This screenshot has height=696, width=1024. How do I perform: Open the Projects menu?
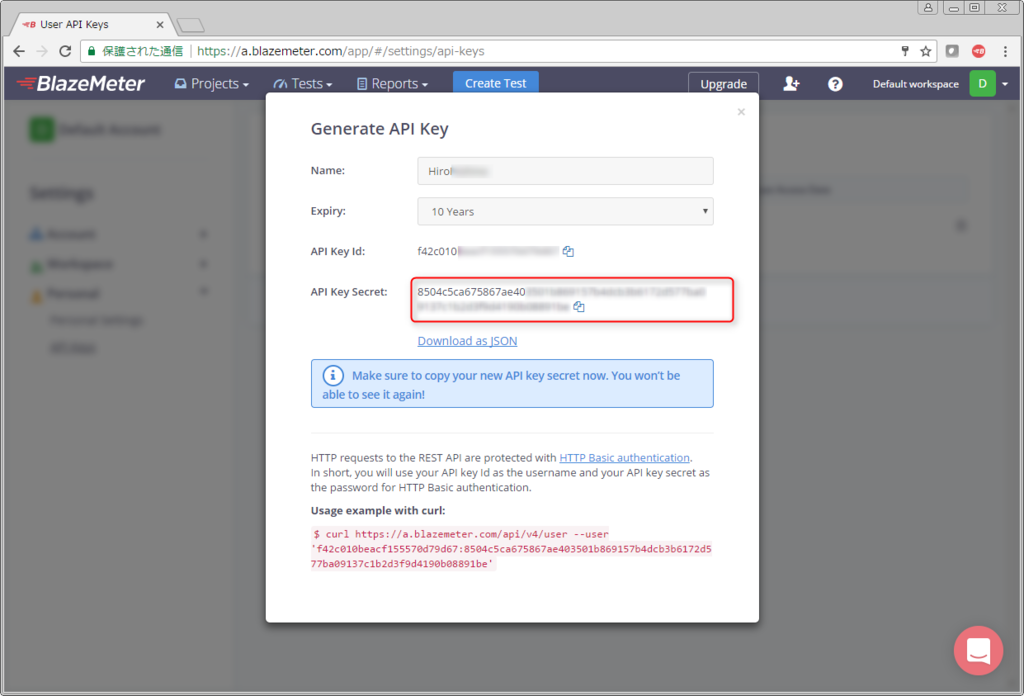coord(212,84)
